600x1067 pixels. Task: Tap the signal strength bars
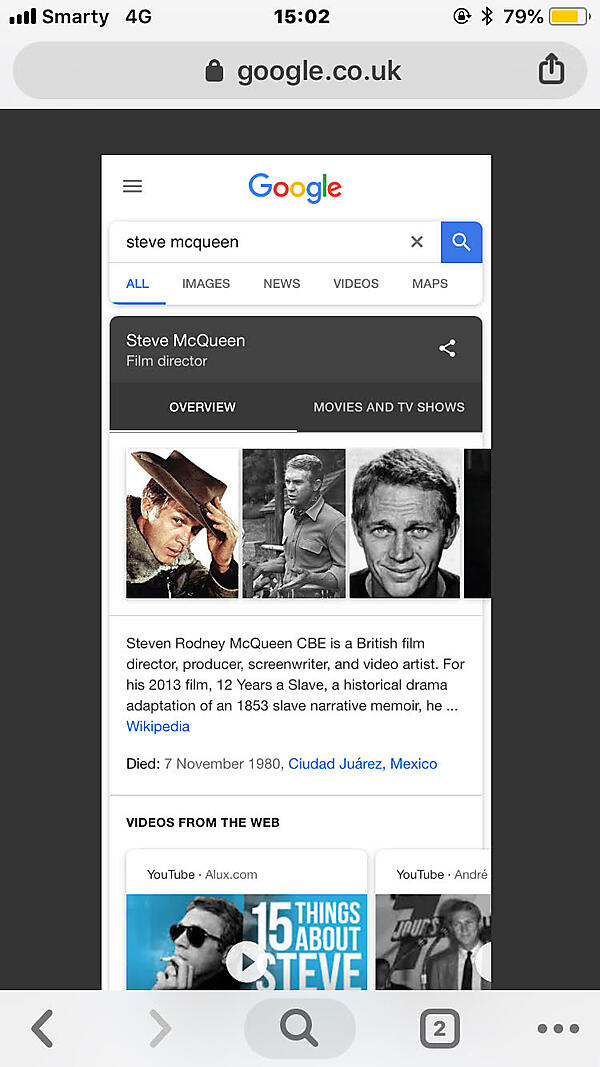(x=22, y=16)
